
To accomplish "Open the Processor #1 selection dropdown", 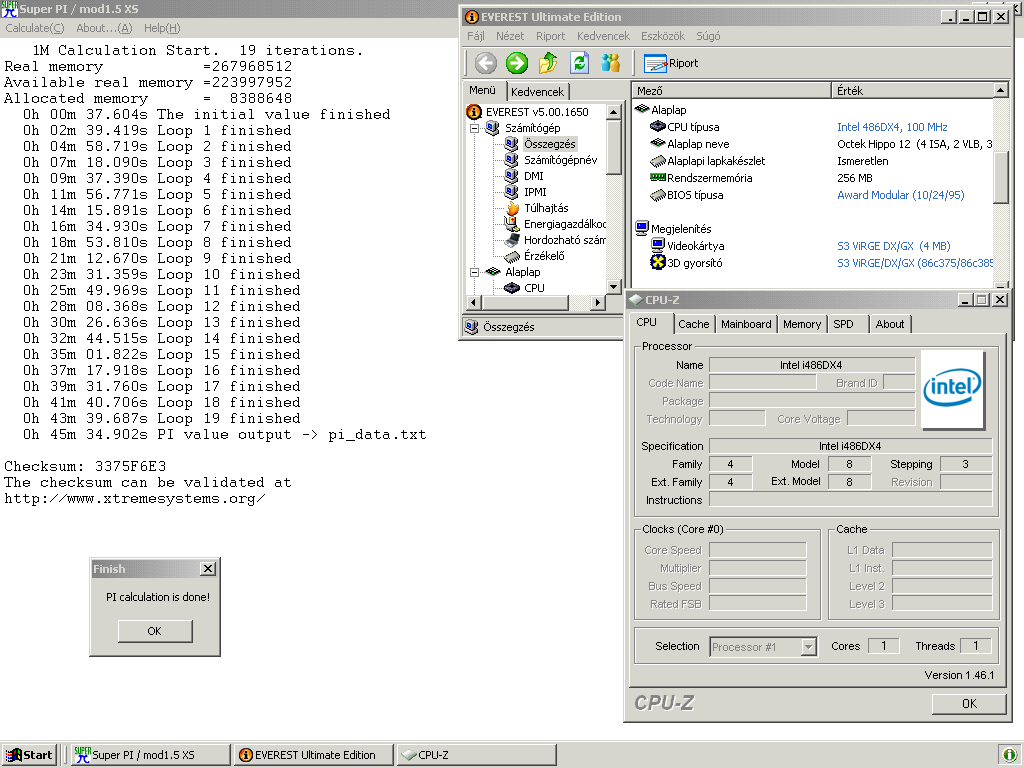I will pos(808,647).
